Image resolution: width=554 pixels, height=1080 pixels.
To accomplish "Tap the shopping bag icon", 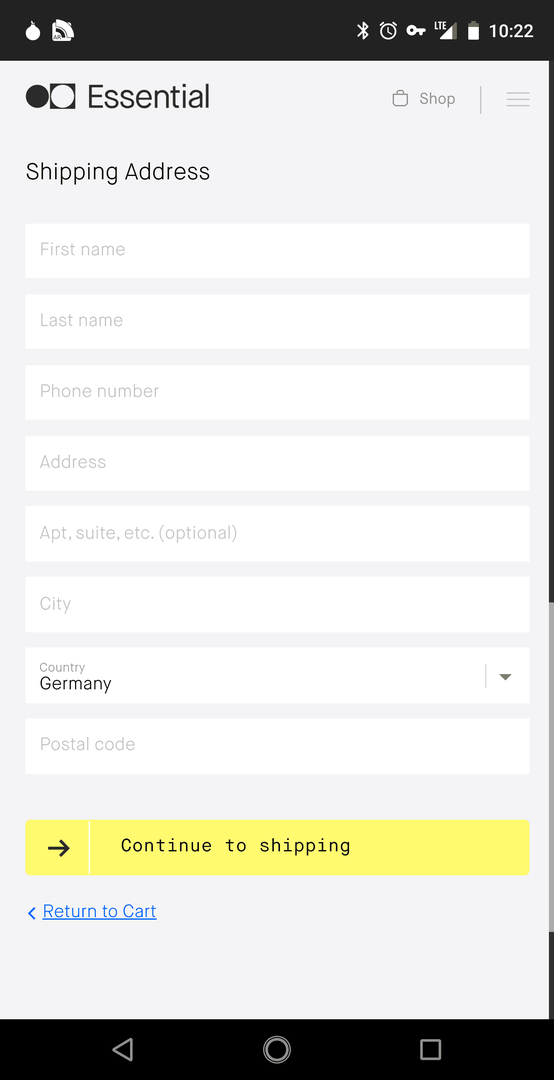I will 400,98.
